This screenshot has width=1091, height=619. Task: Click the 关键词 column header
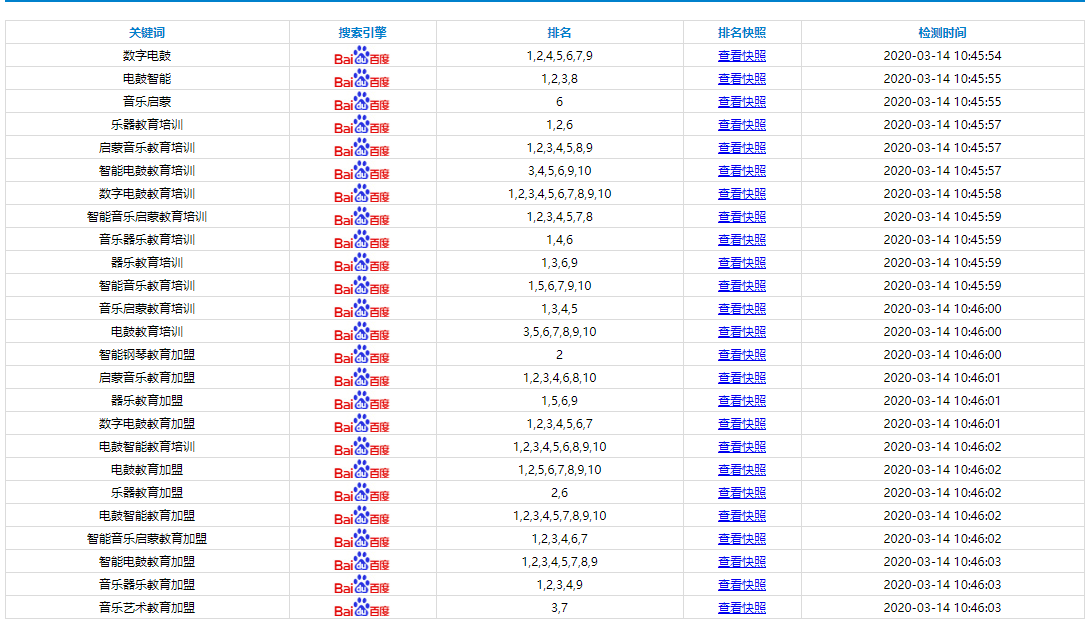point(147,33)
